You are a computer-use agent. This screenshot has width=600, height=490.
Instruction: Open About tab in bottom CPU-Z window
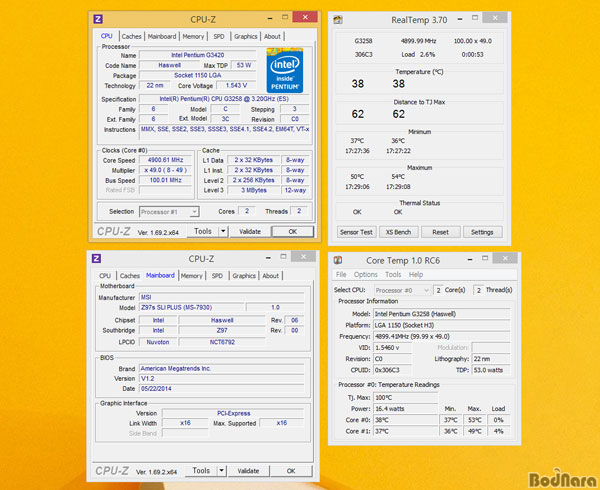tap(271, 275)
